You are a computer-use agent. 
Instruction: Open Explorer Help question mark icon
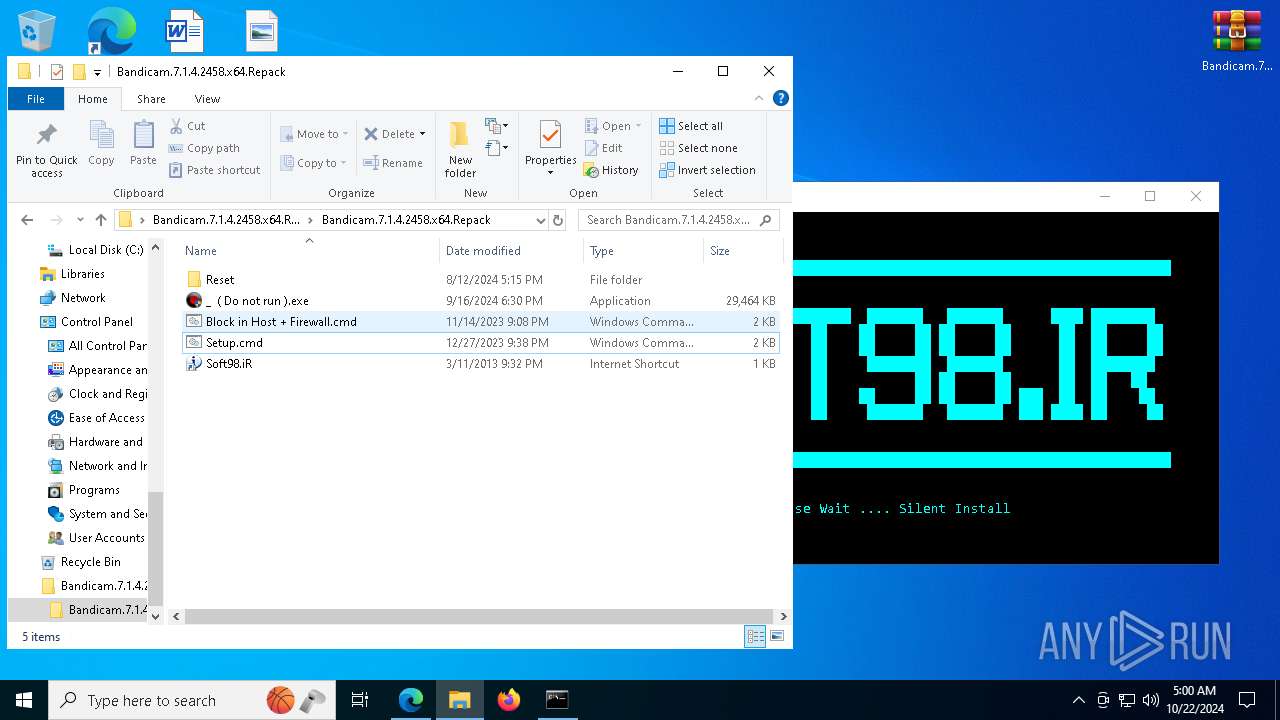pyautogui.click(x=781, y=98)
